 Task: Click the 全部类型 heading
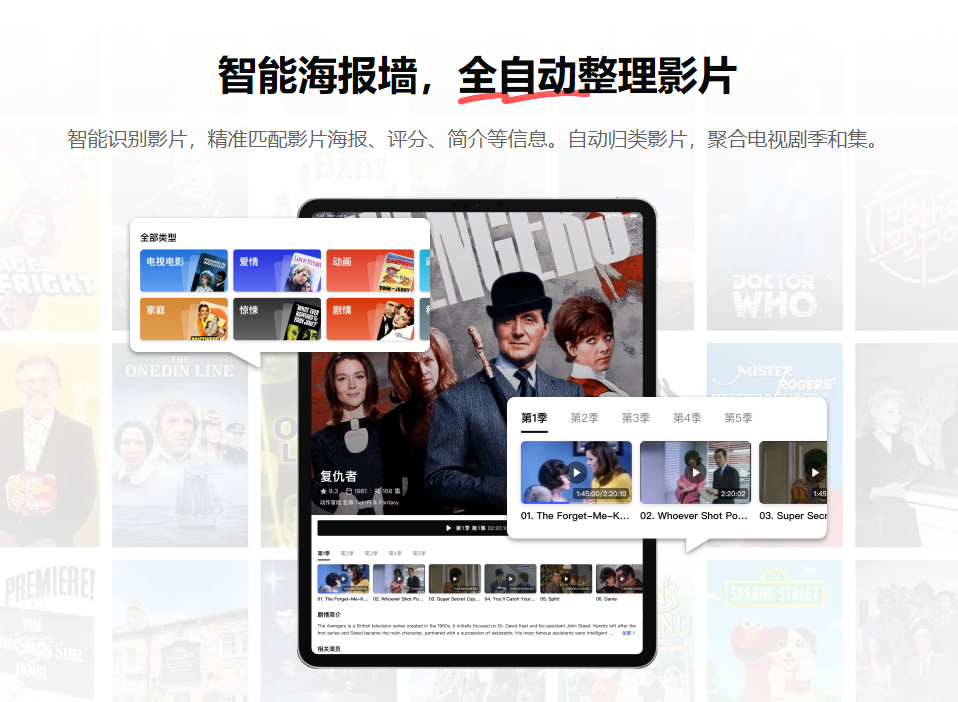(x=158, y=238)
